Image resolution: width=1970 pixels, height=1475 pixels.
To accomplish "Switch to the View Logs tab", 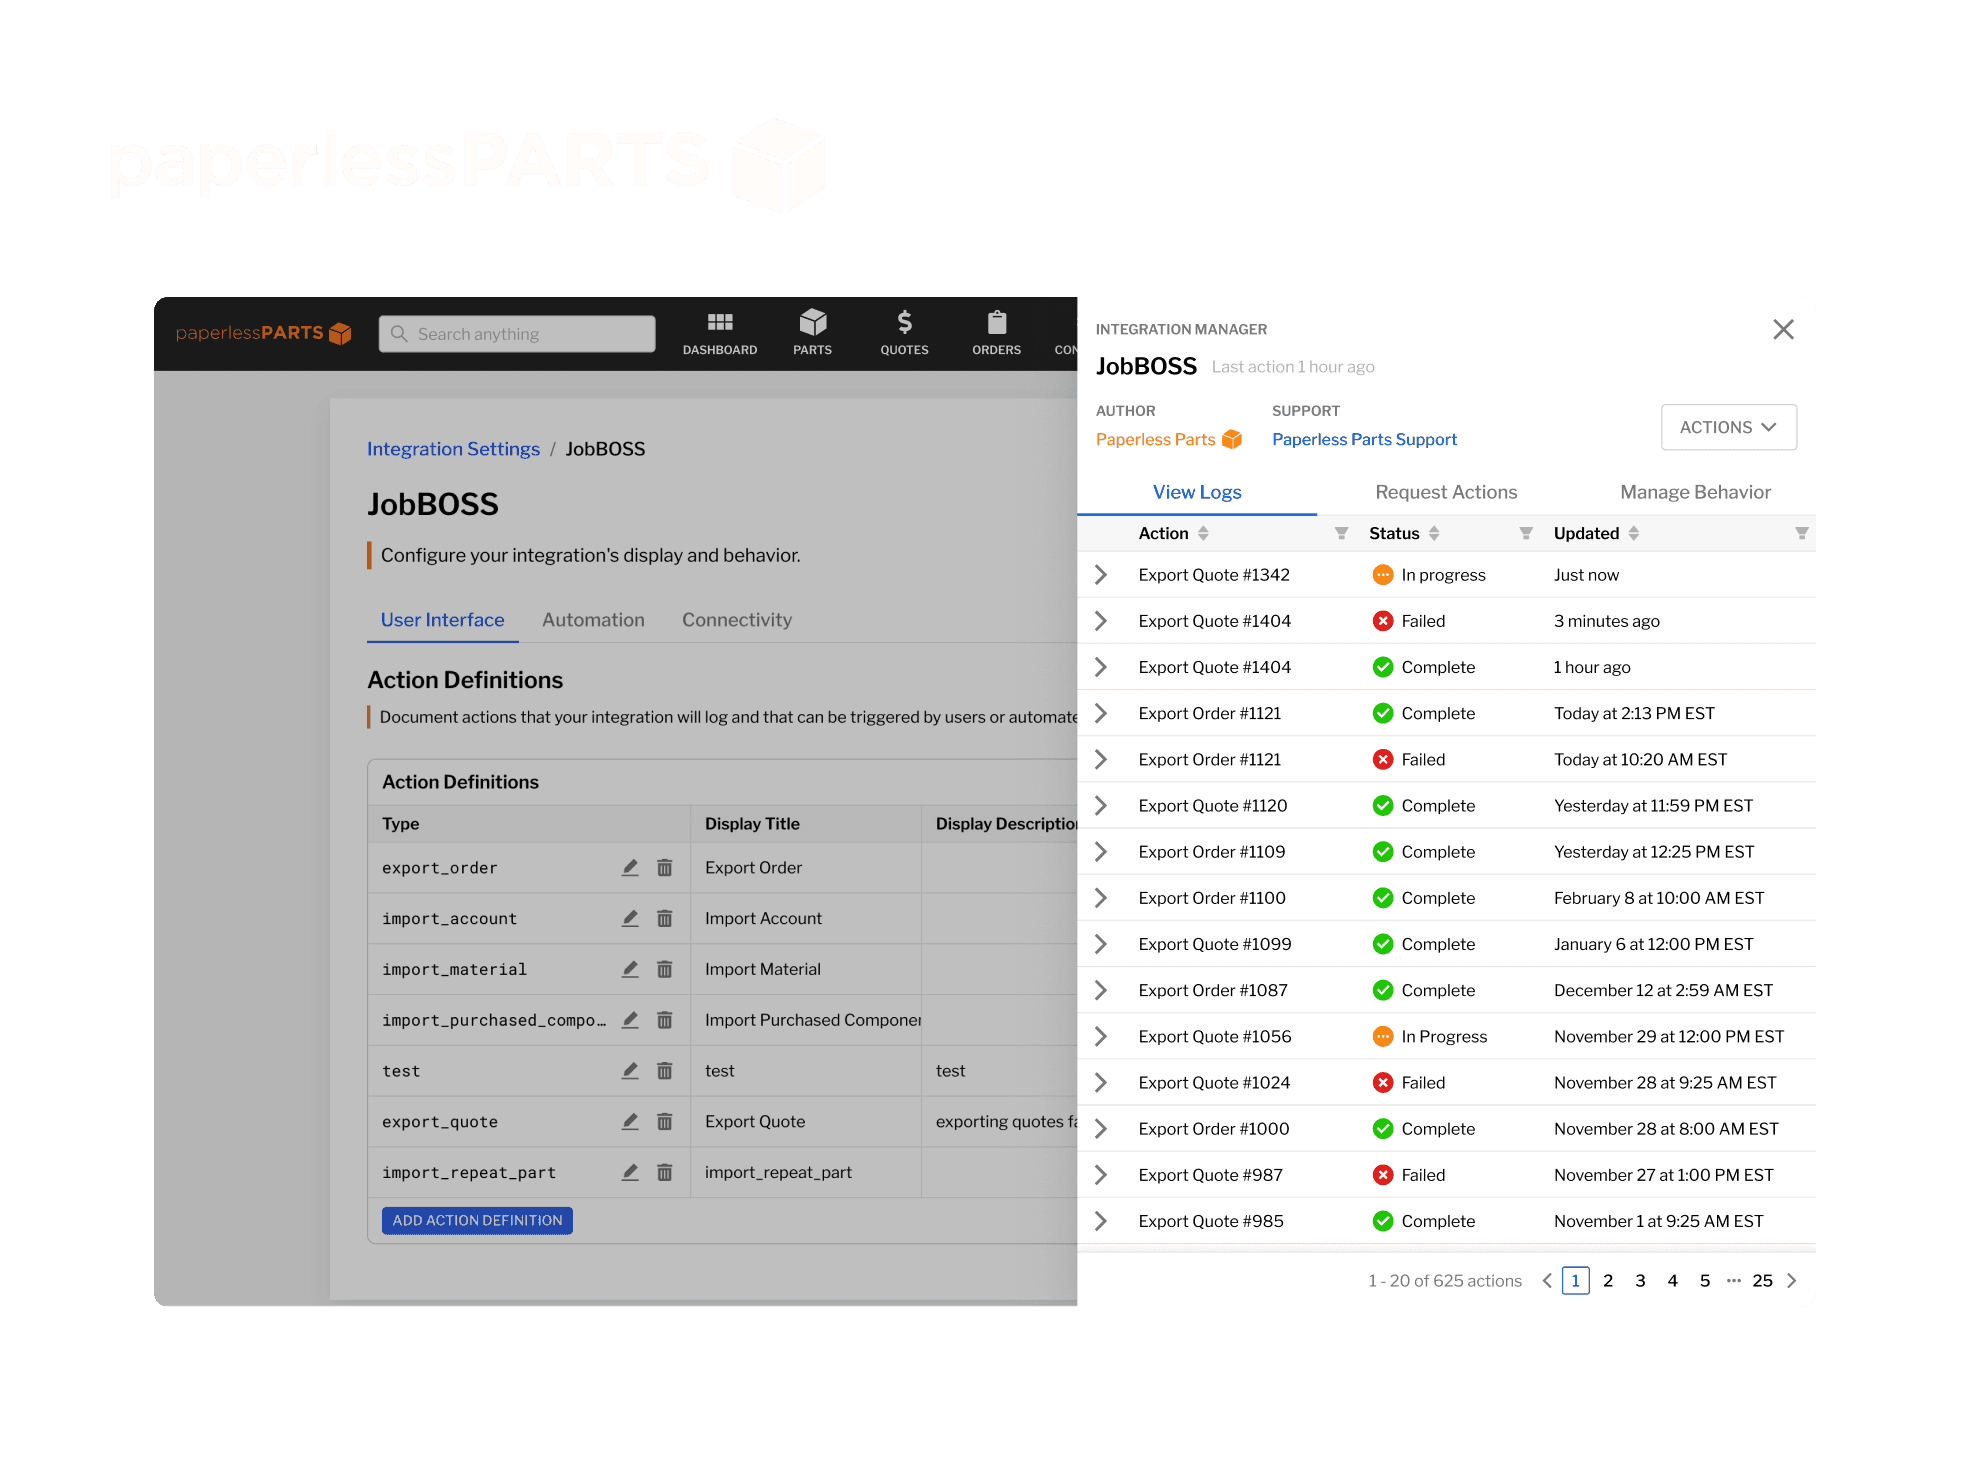I will [x=1197, y=492].
